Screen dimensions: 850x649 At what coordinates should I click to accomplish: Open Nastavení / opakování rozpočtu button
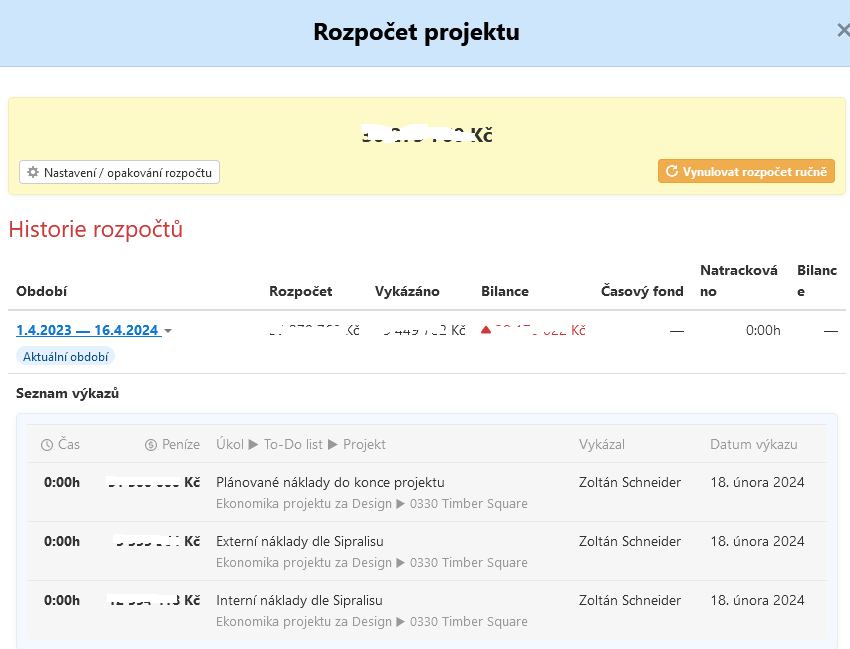pyautogui.click(x=119, y=172)
